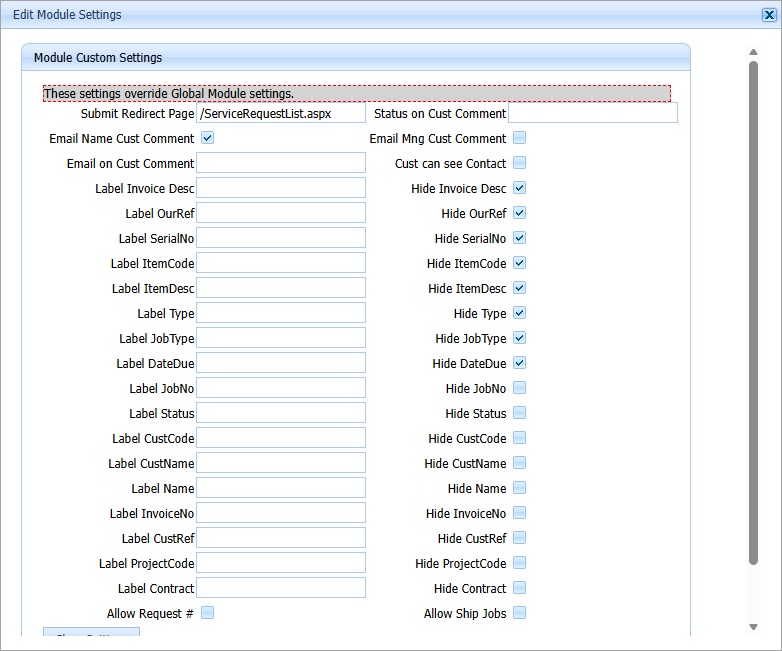The width and height of the screenshot is (782, 651).
Task: Uncheck Hide SerialNo checkbox
Action: pyautogui.click(x=520, y=237)
